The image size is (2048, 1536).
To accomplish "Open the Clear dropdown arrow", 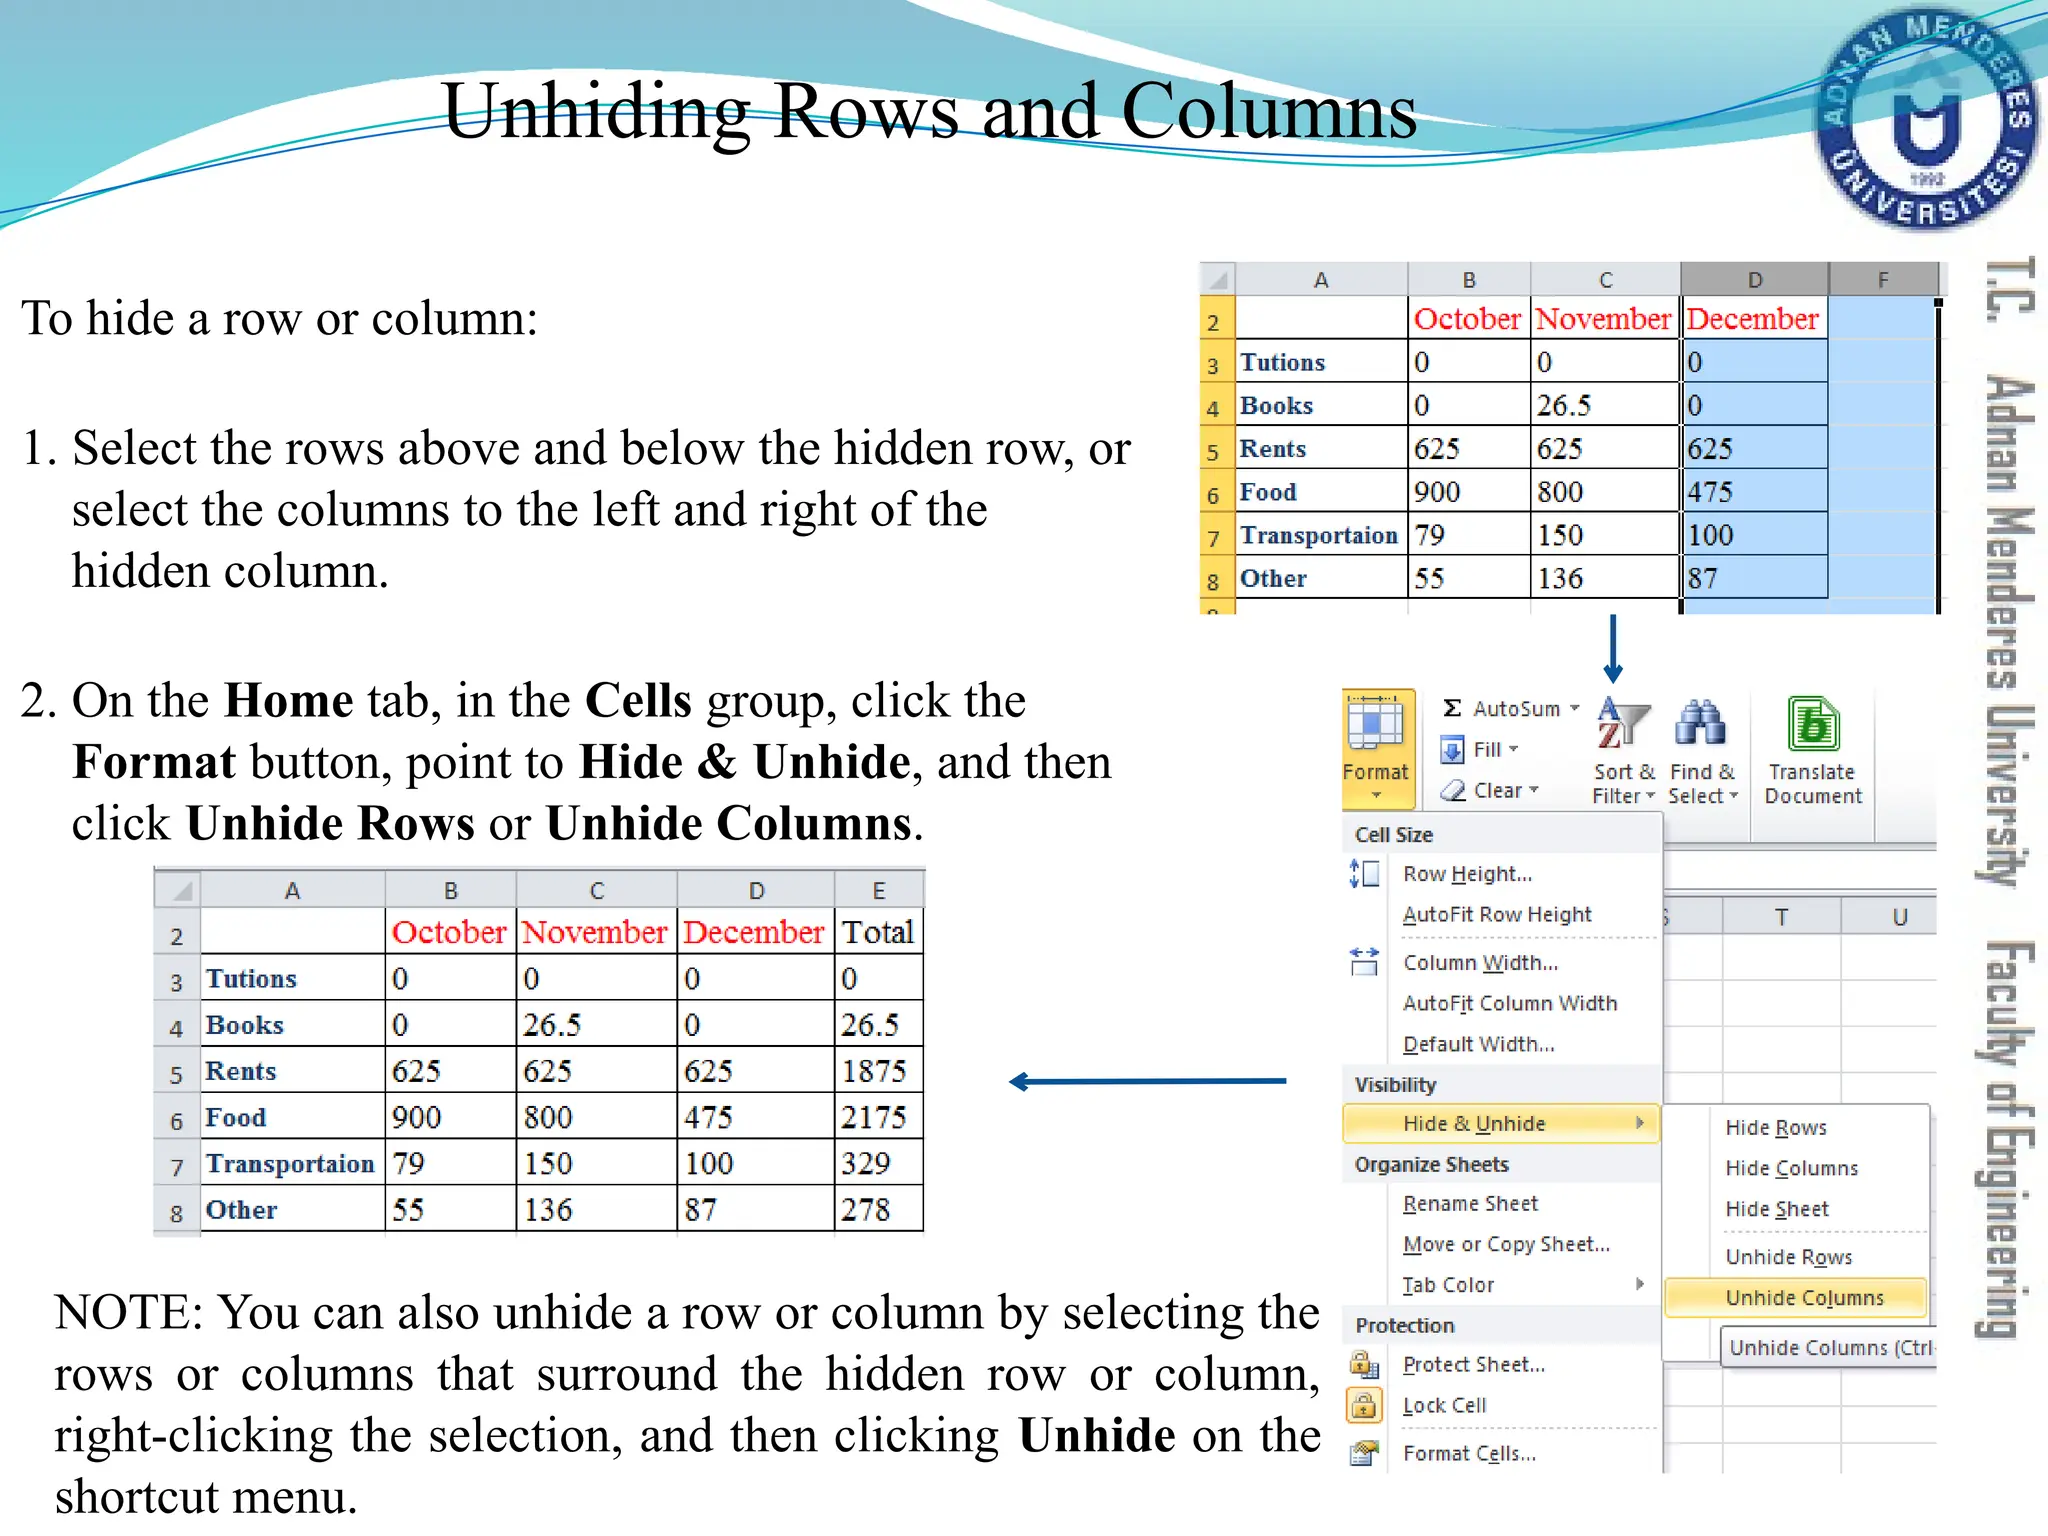I will click(1533, 790).
